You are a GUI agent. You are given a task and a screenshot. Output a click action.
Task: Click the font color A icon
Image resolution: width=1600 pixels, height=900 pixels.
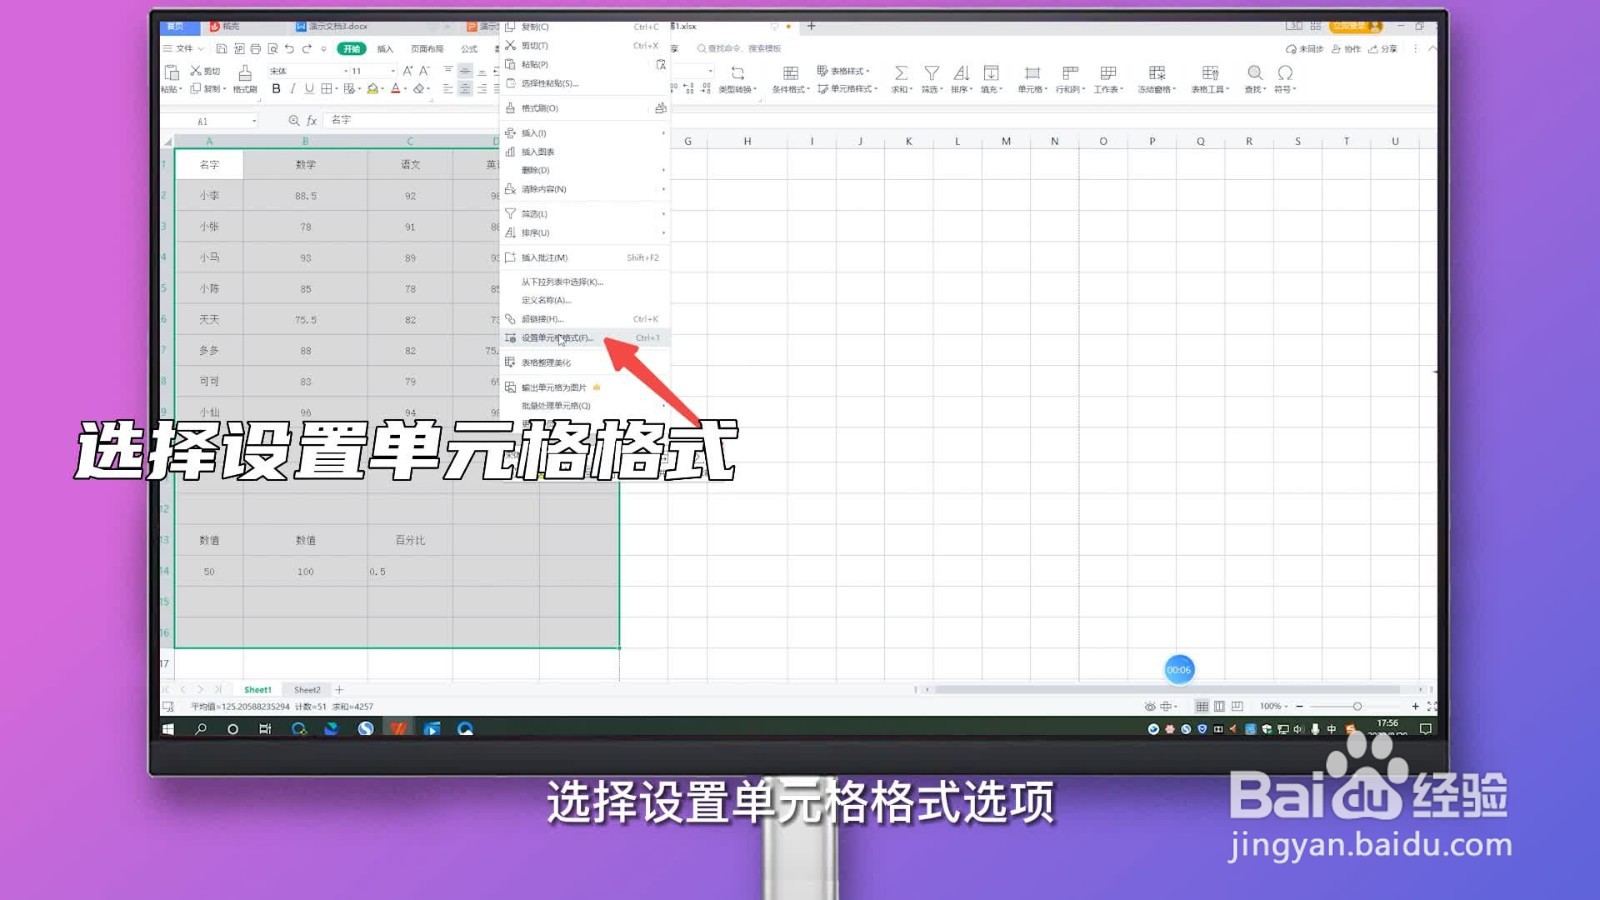pyautogui.click(x=395, y=89)
